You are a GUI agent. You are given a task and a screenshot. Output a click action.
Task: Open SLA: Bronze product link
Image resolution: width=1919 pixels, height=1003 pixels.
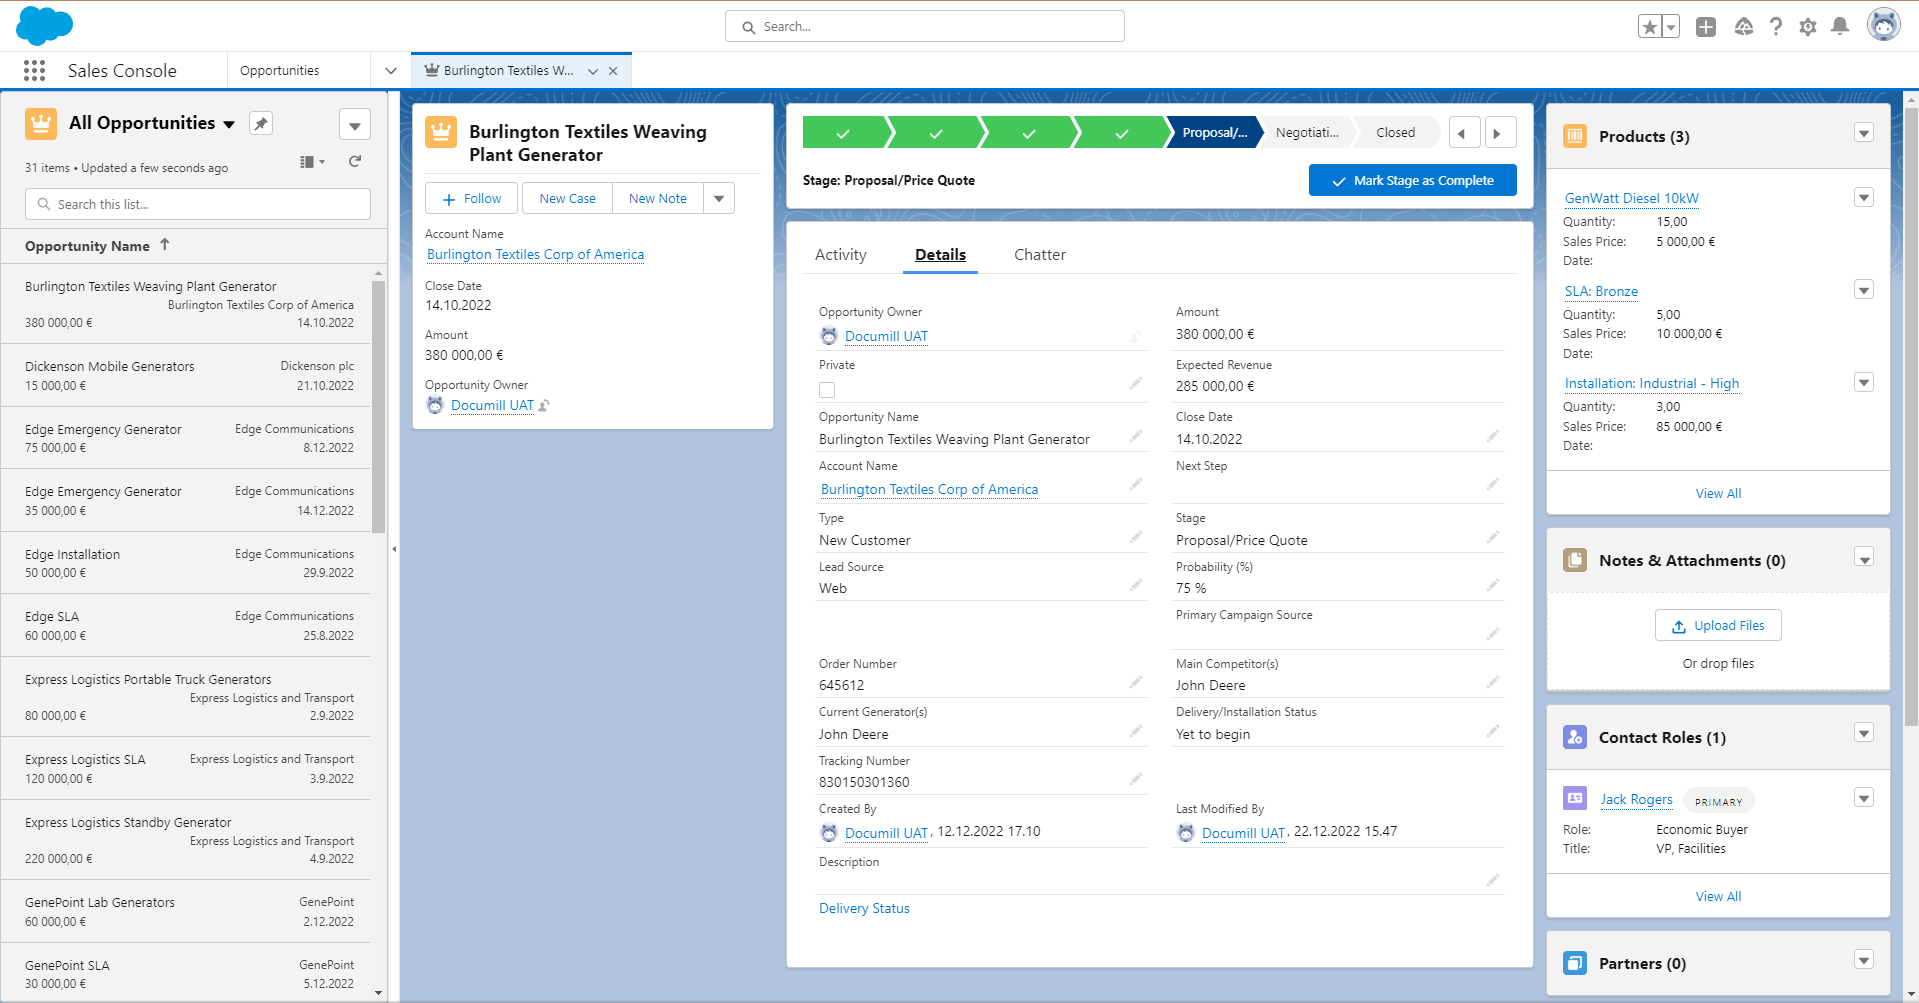[1601, 291]
